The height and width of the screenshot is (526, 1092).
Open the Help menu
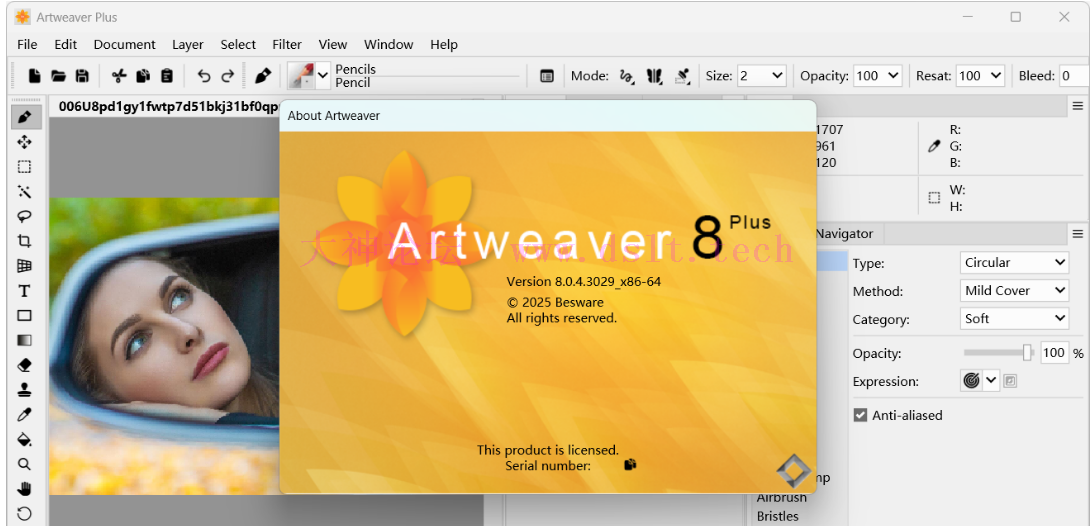[x=444, y=45]
